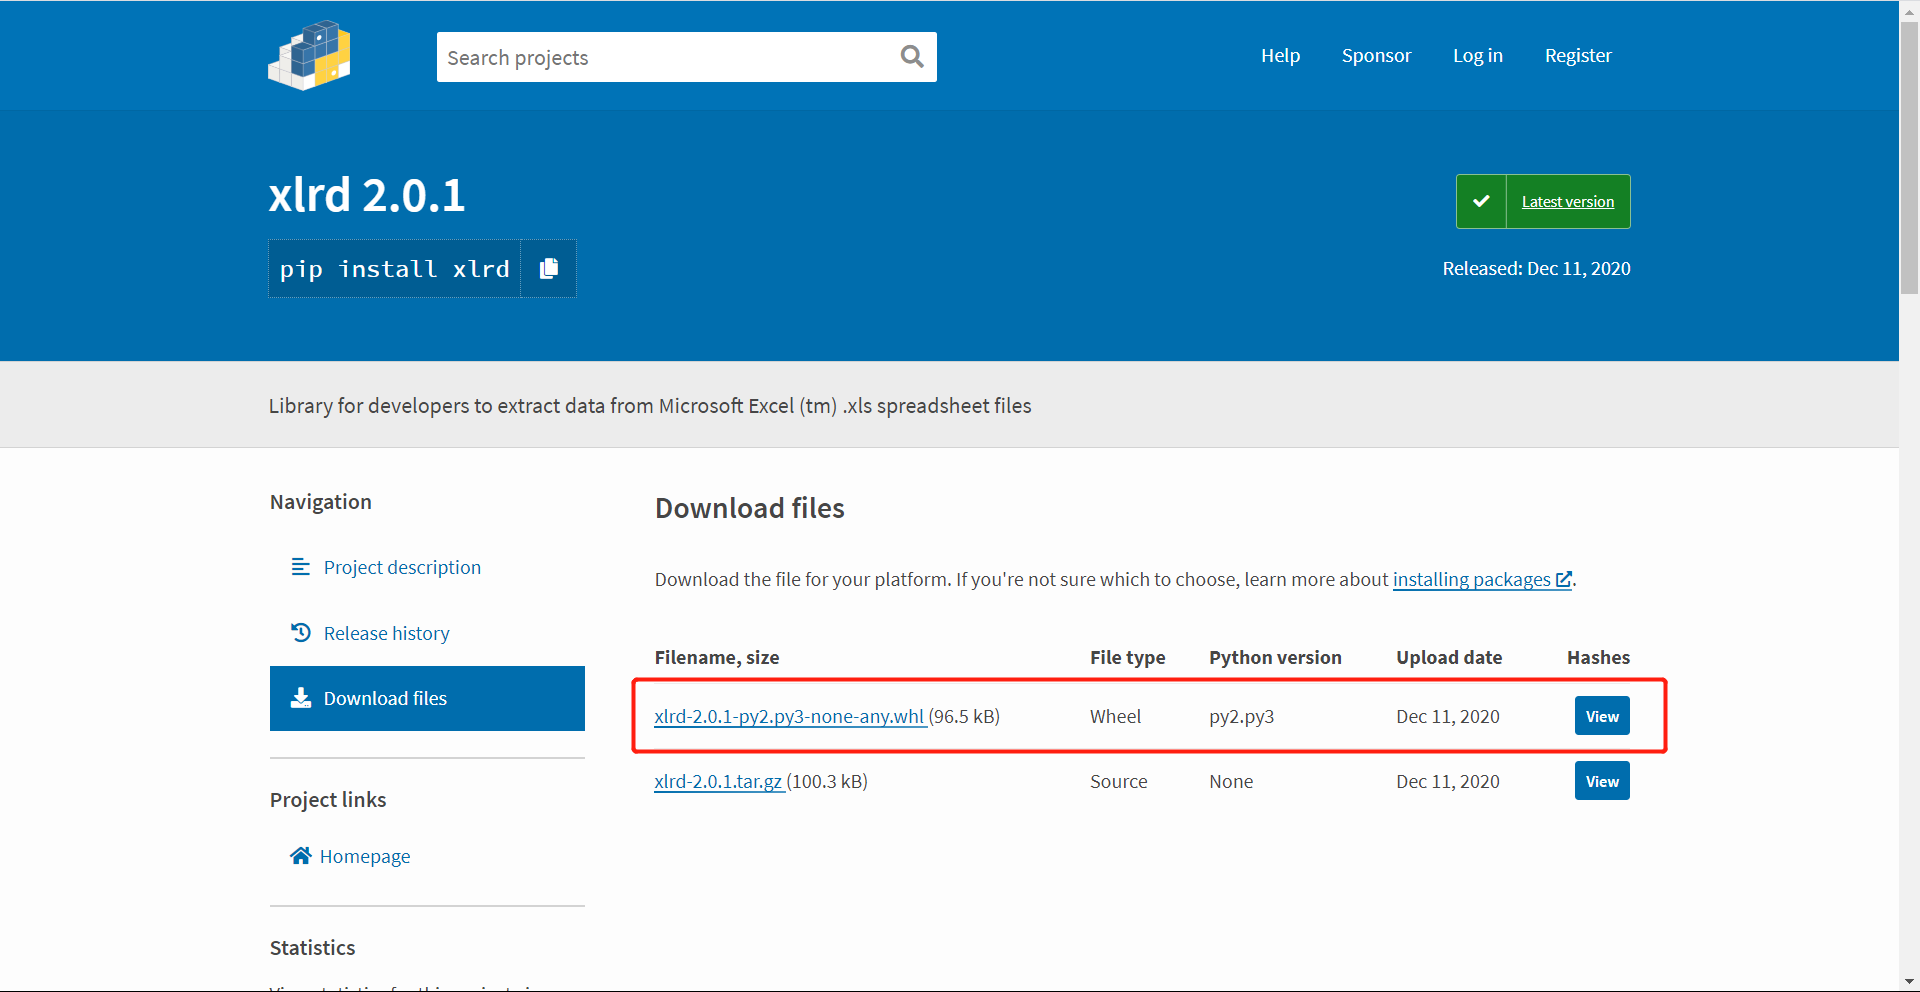View hashes for the source tar.gz
This screenshot has width=1920, height=992.
pyautogui.click(x=1601, y=780)
